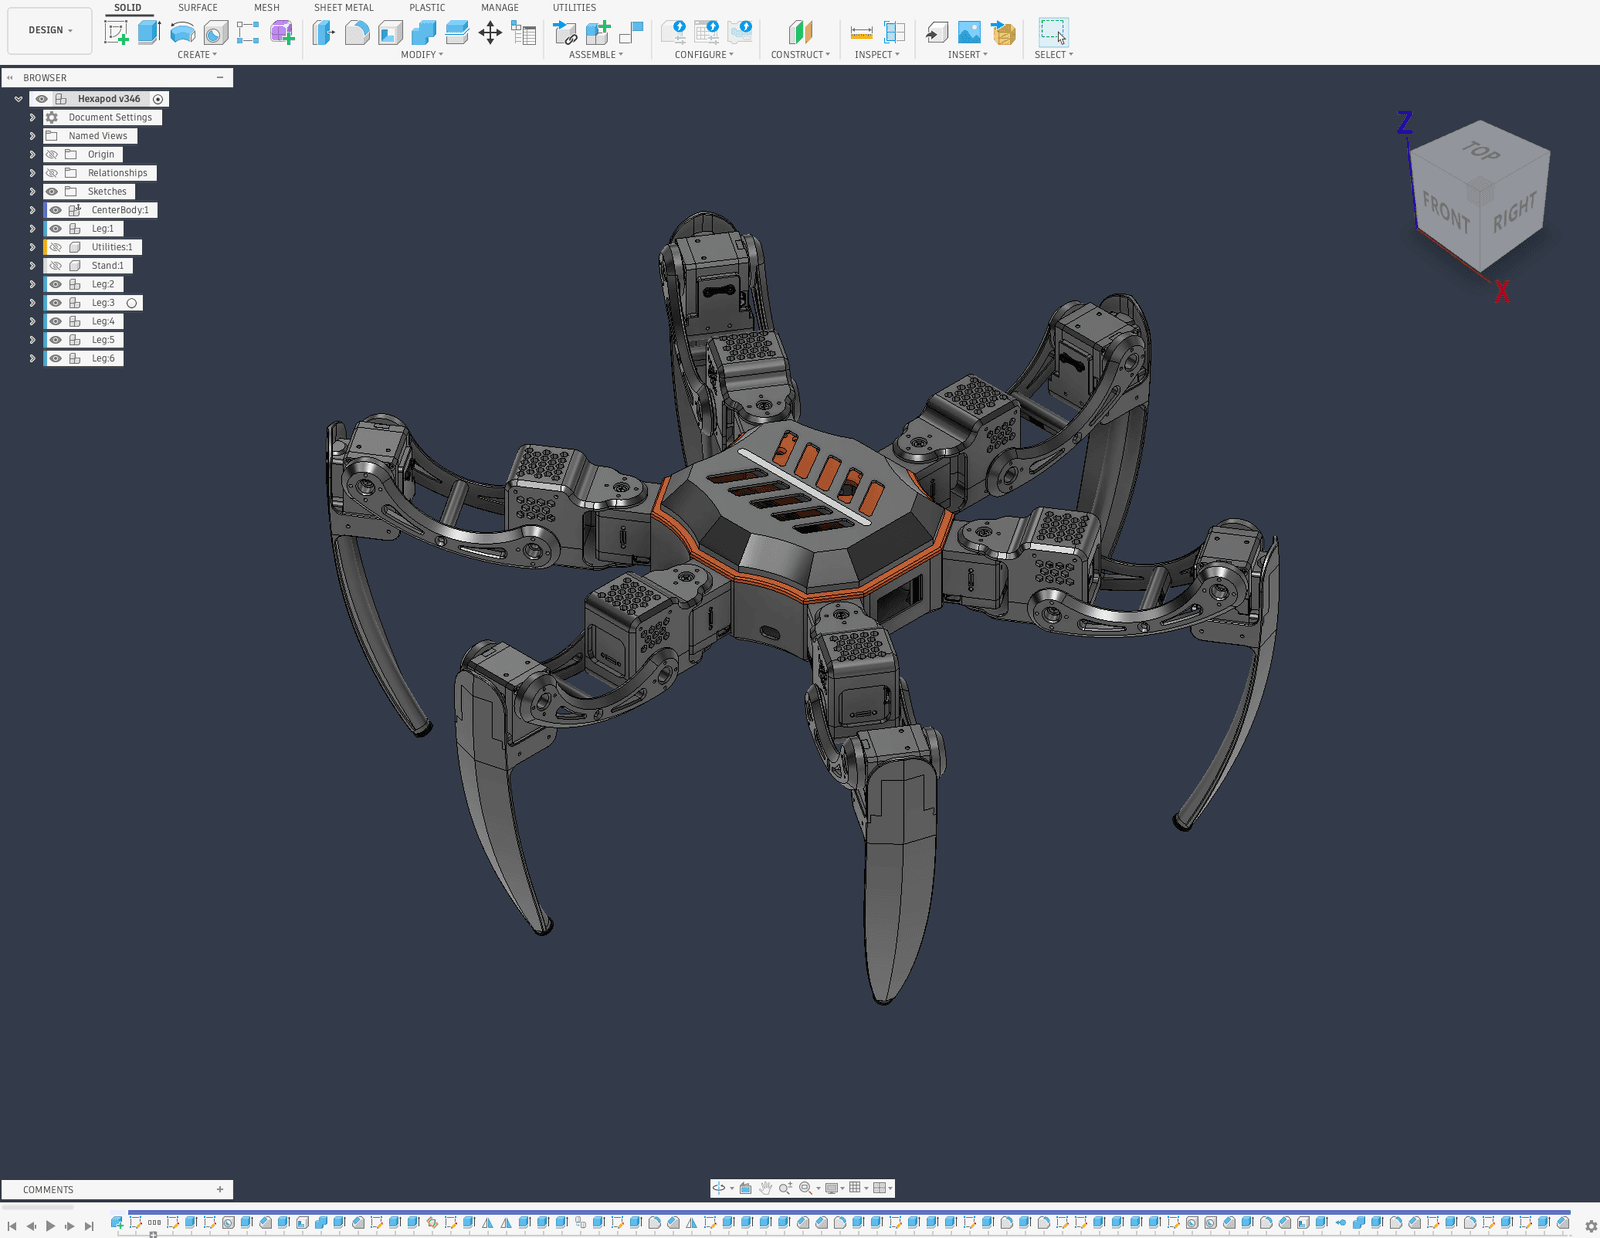The width and height of the screenshot is (1600, 1238).
Task: Expand the Leg:6 tree node
Action: coord(32,359)
